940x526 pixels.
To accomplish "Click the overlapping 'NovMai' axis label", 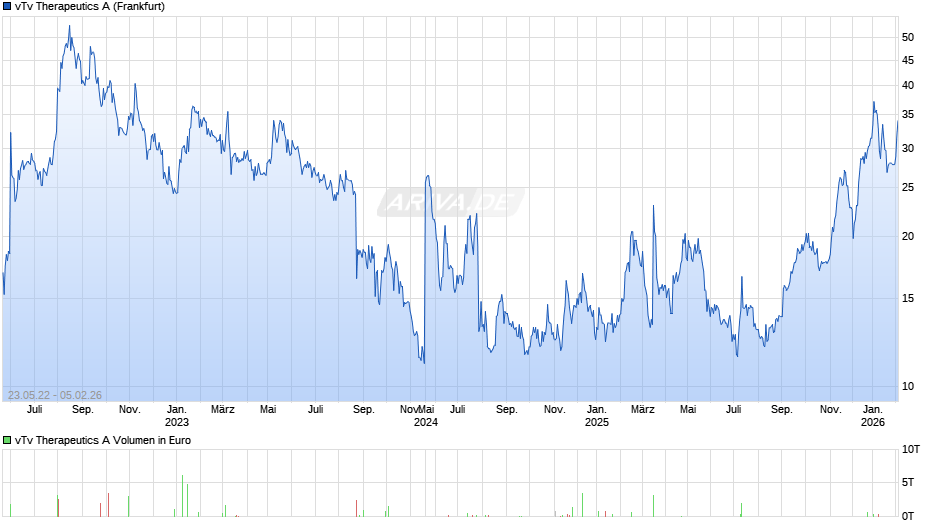I will 417,409.
